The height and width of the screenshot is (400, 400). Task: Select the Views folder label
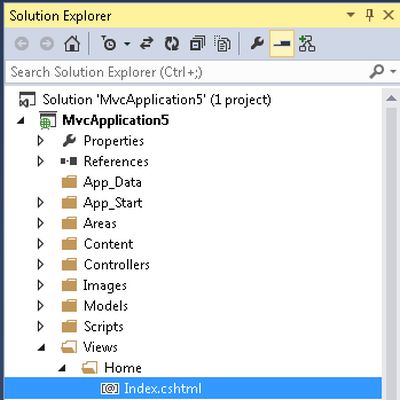(x=100, y=347)
